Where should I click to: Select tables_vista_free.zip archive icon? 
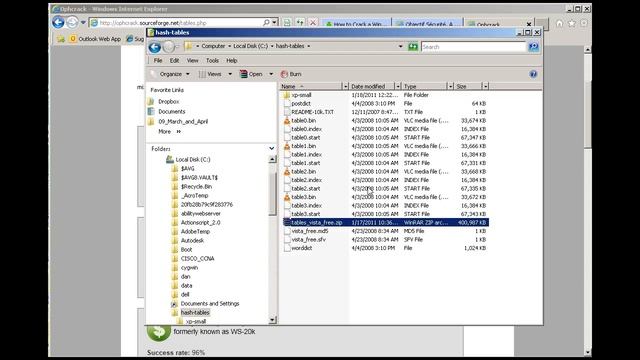pos(287,223)
